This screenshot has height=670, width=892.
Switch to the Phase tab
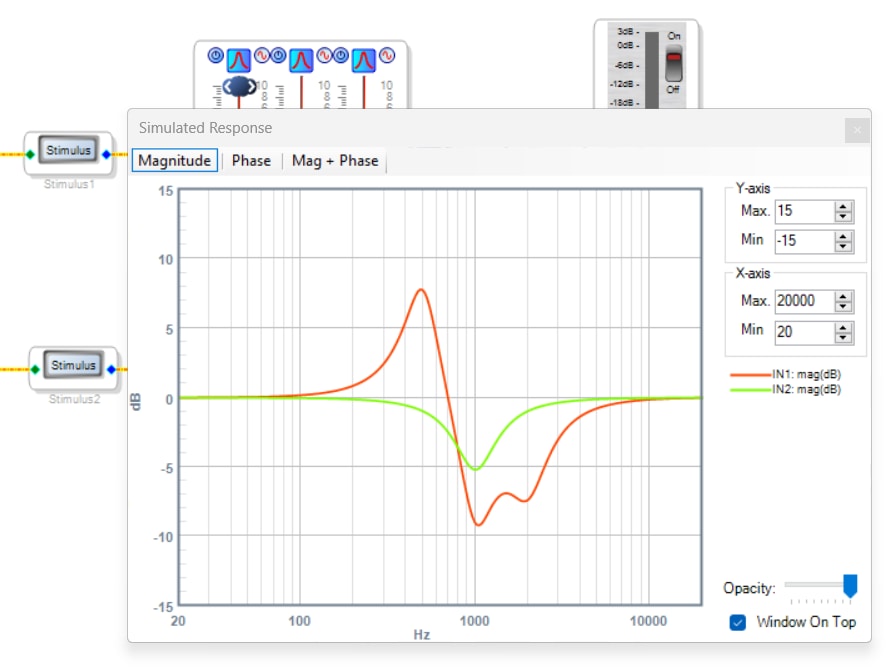251,160
